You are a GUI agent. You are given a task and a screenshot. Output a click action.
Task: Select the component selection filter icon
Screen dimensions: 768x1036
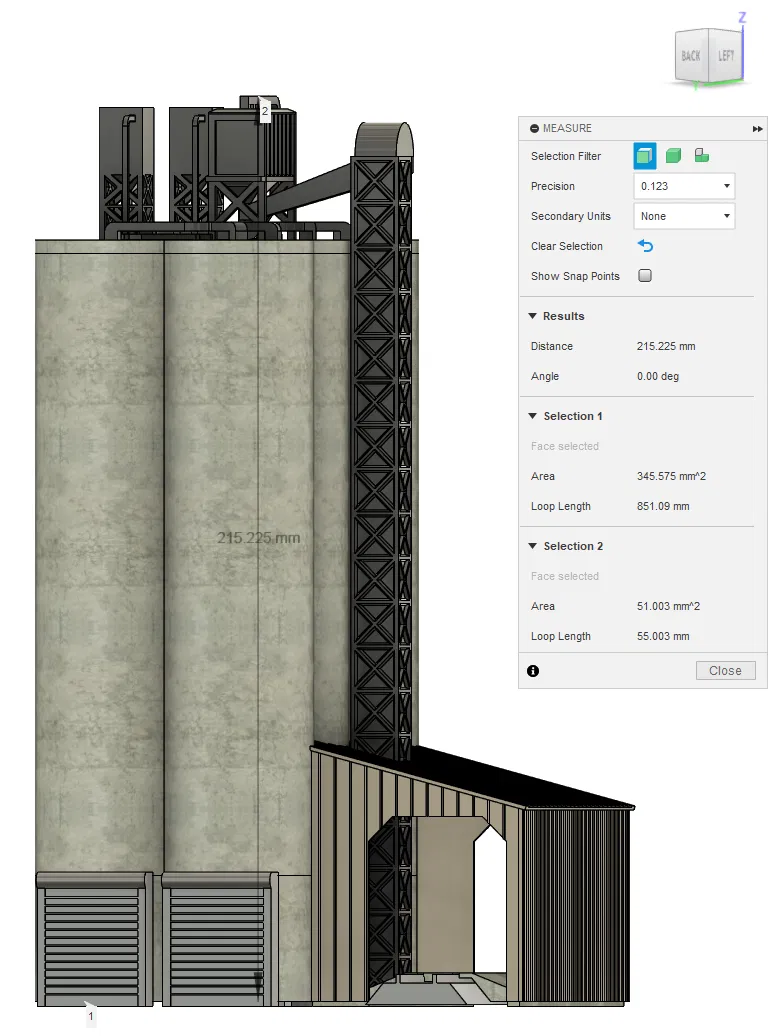(701, 156)
